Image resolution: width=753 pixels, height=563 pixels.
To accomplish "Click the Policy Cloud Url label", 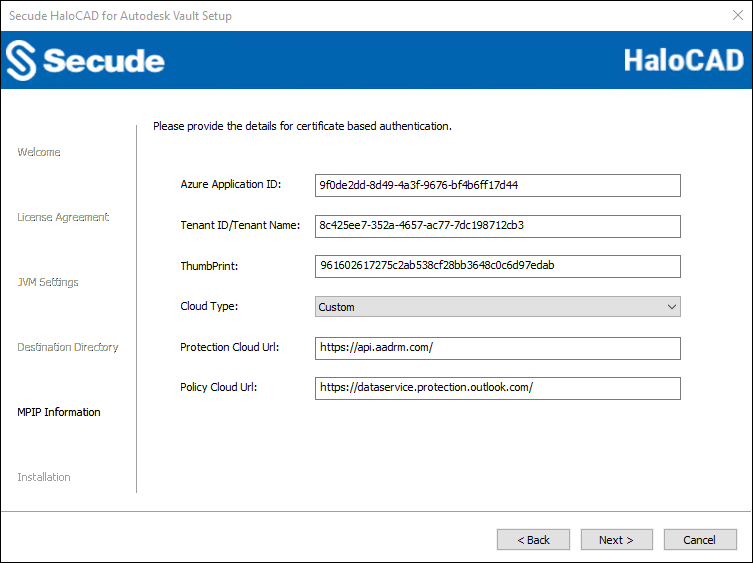I will pos(219,387).
